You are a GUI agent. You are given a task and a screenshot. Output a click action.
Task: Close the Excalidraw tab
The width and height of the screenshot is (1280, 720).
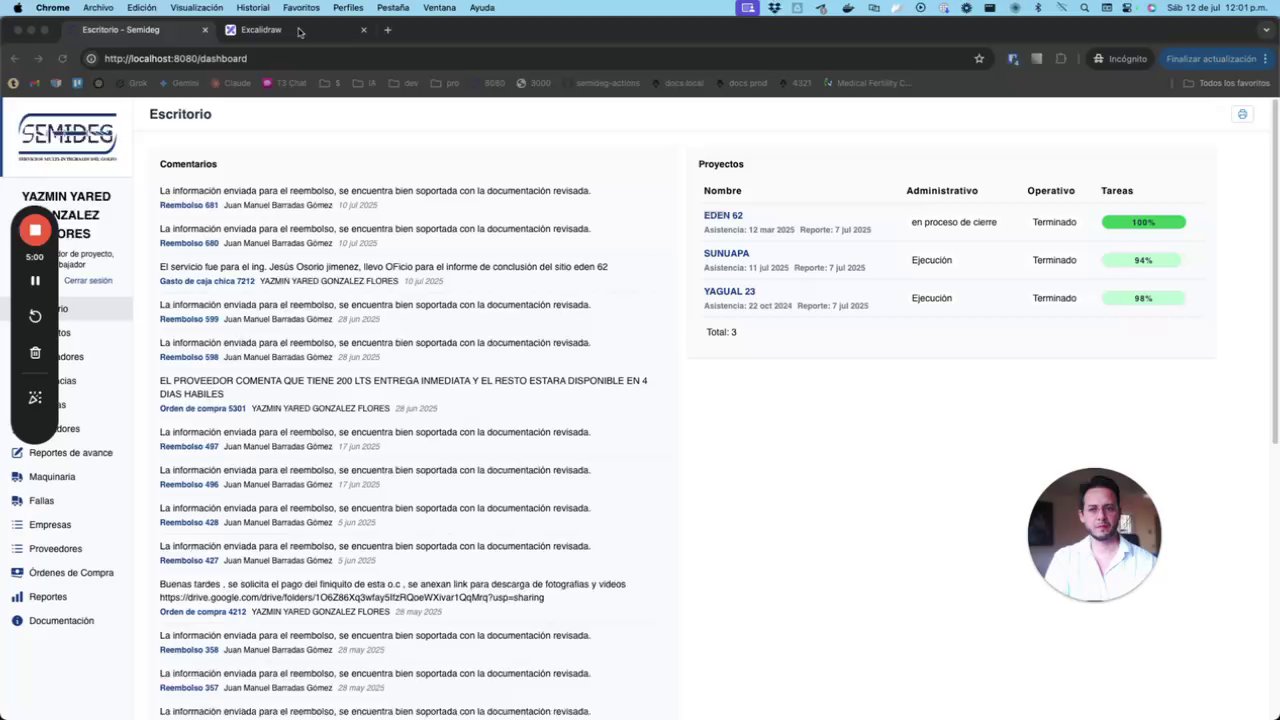tap(363, 30)
